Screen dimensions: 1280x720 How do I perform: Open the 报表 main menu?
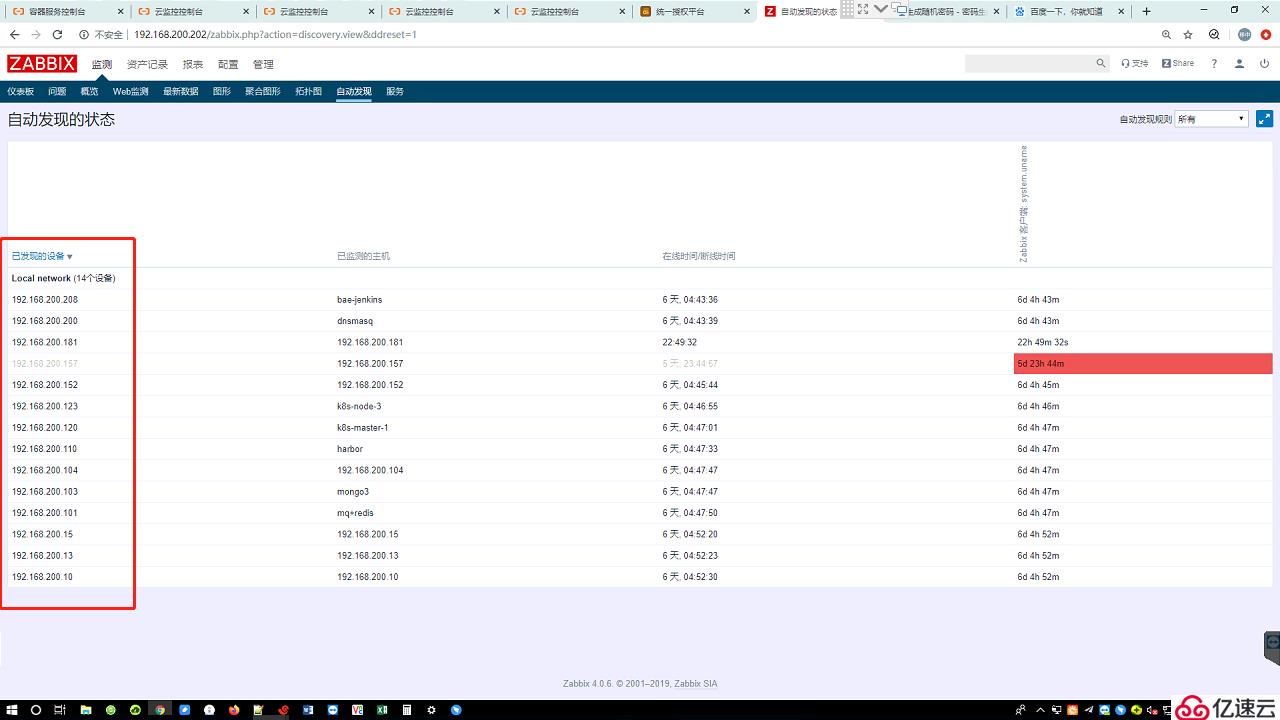pyautogui.click(x=193, y=64)
